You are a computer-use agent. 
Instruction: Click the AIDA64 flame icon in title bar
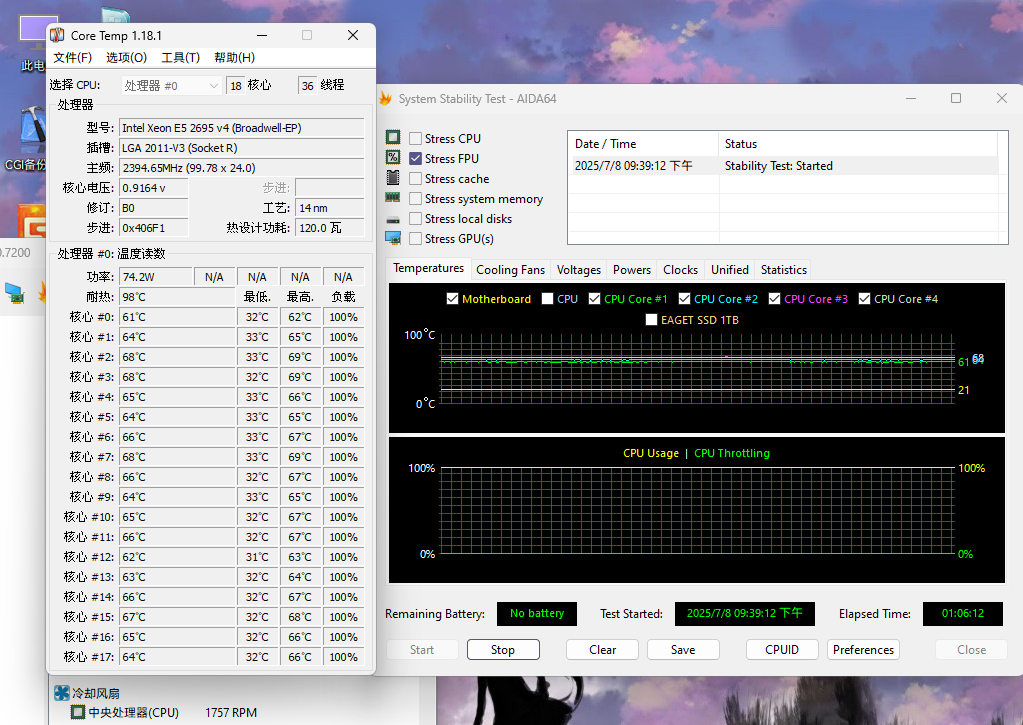pos(385,98)
